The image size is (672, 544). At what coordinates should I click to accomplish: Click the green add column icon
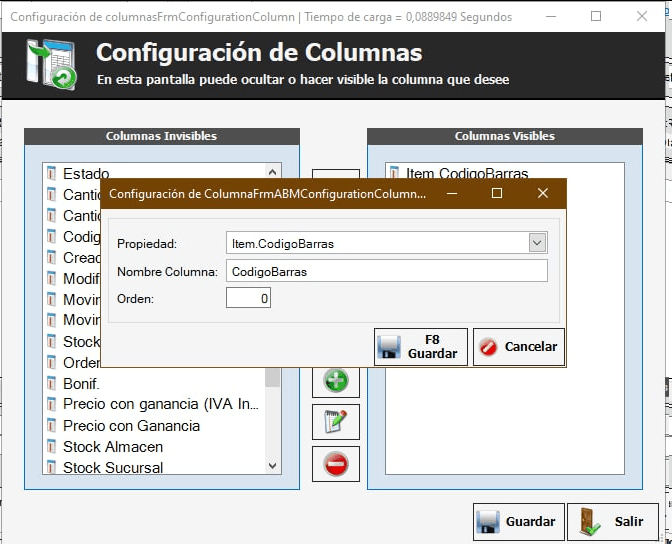(336, 381)
